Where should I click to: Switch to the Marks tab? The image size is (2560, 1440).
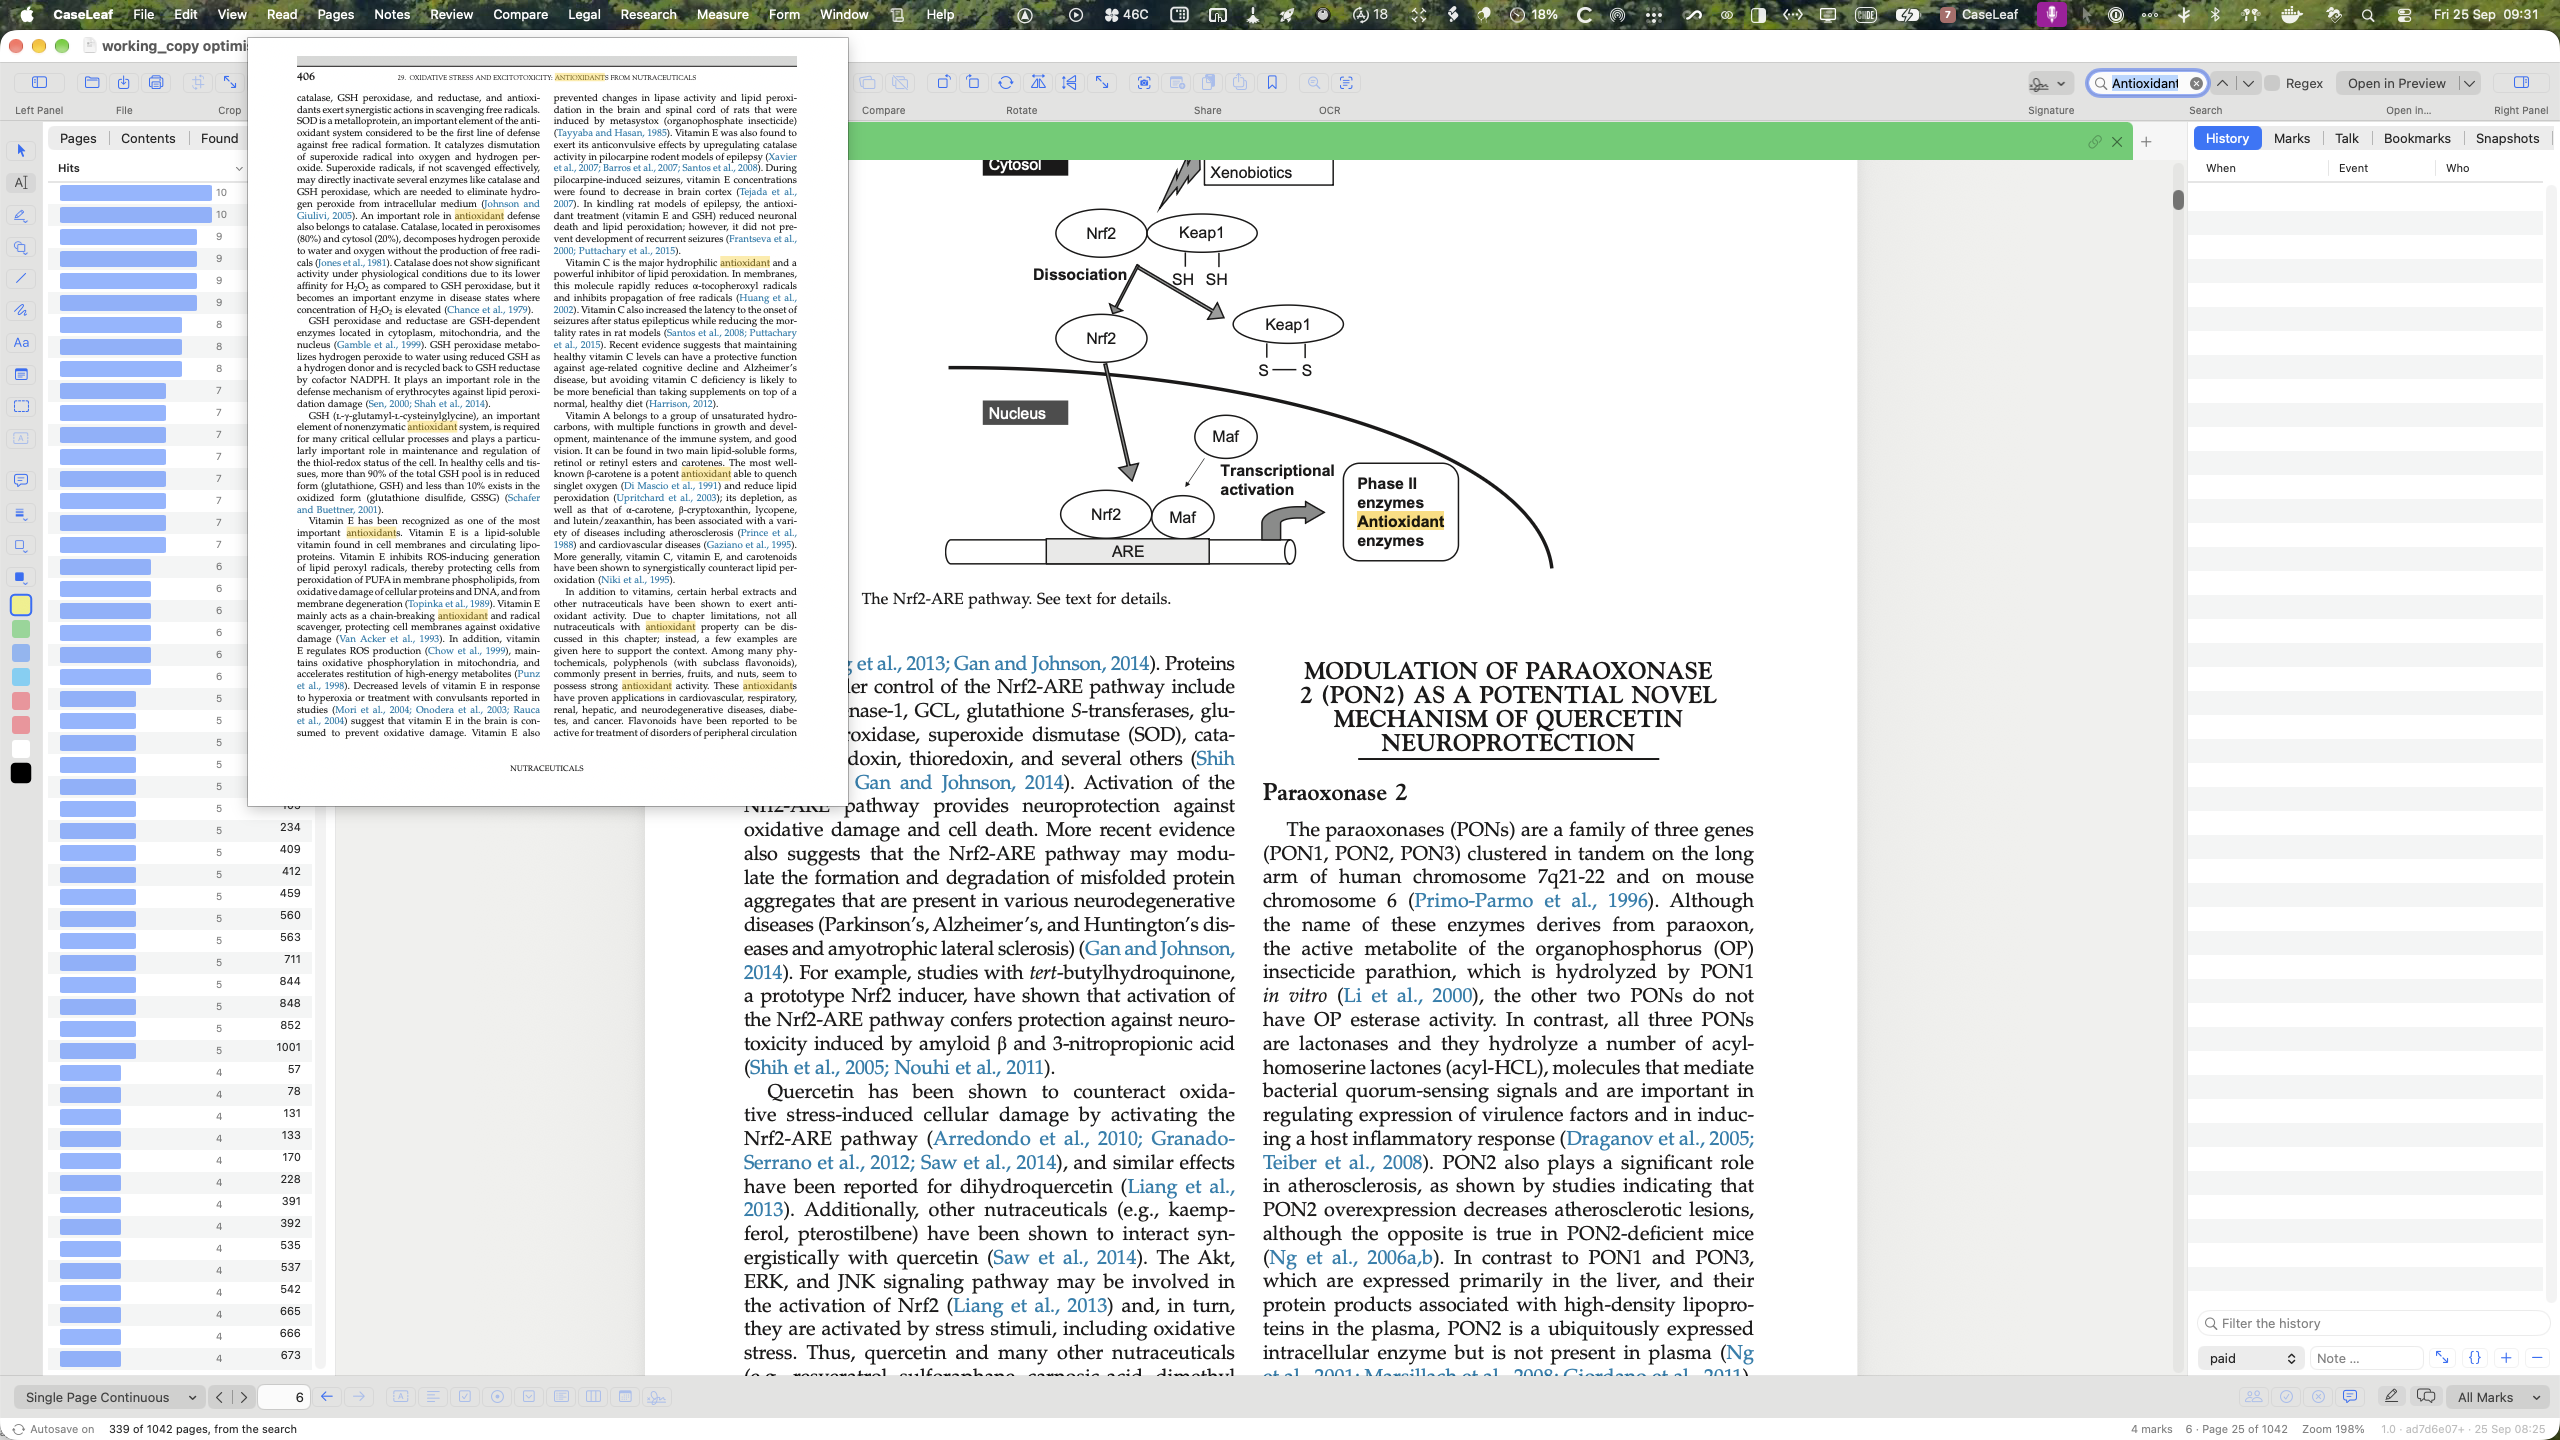(x=2291, y=139)
